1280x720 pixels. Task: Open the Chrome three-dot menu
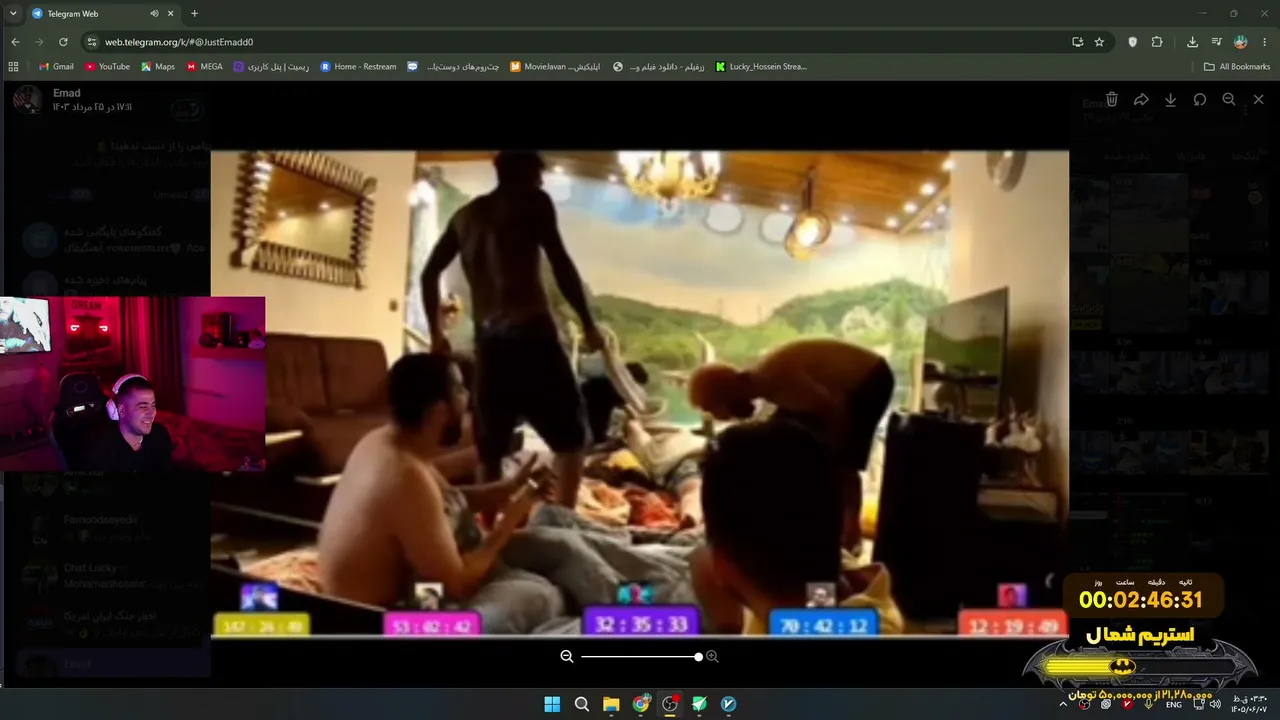1265,42
